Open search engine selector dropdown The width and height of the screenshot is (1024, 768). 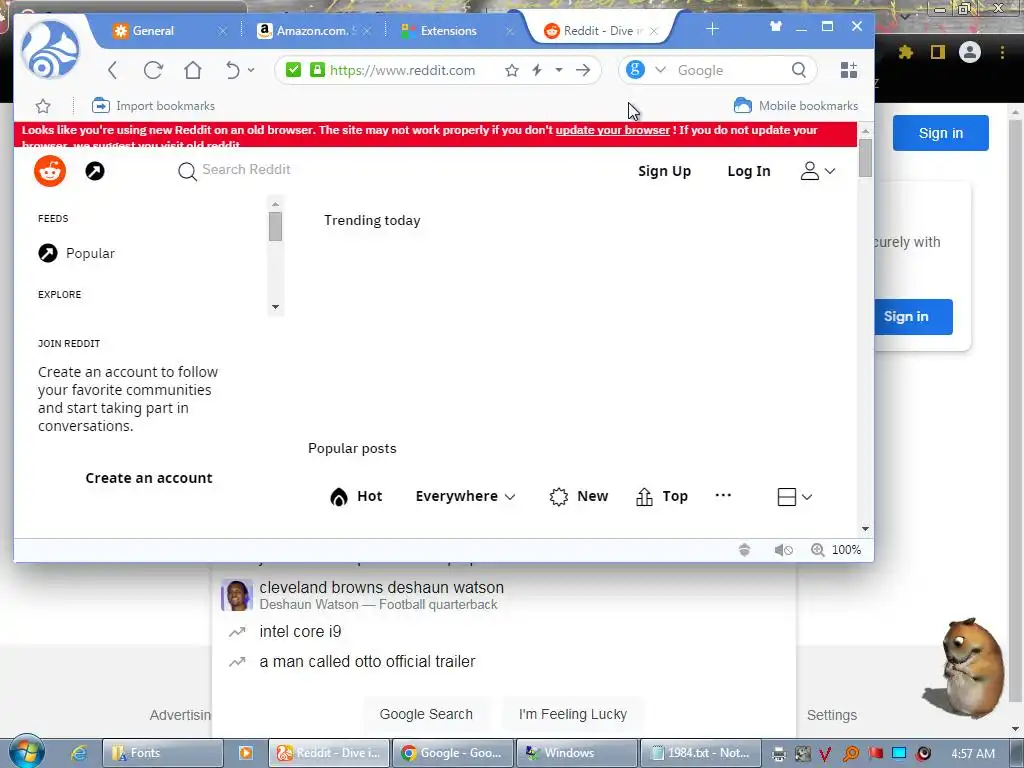(660, 70)
